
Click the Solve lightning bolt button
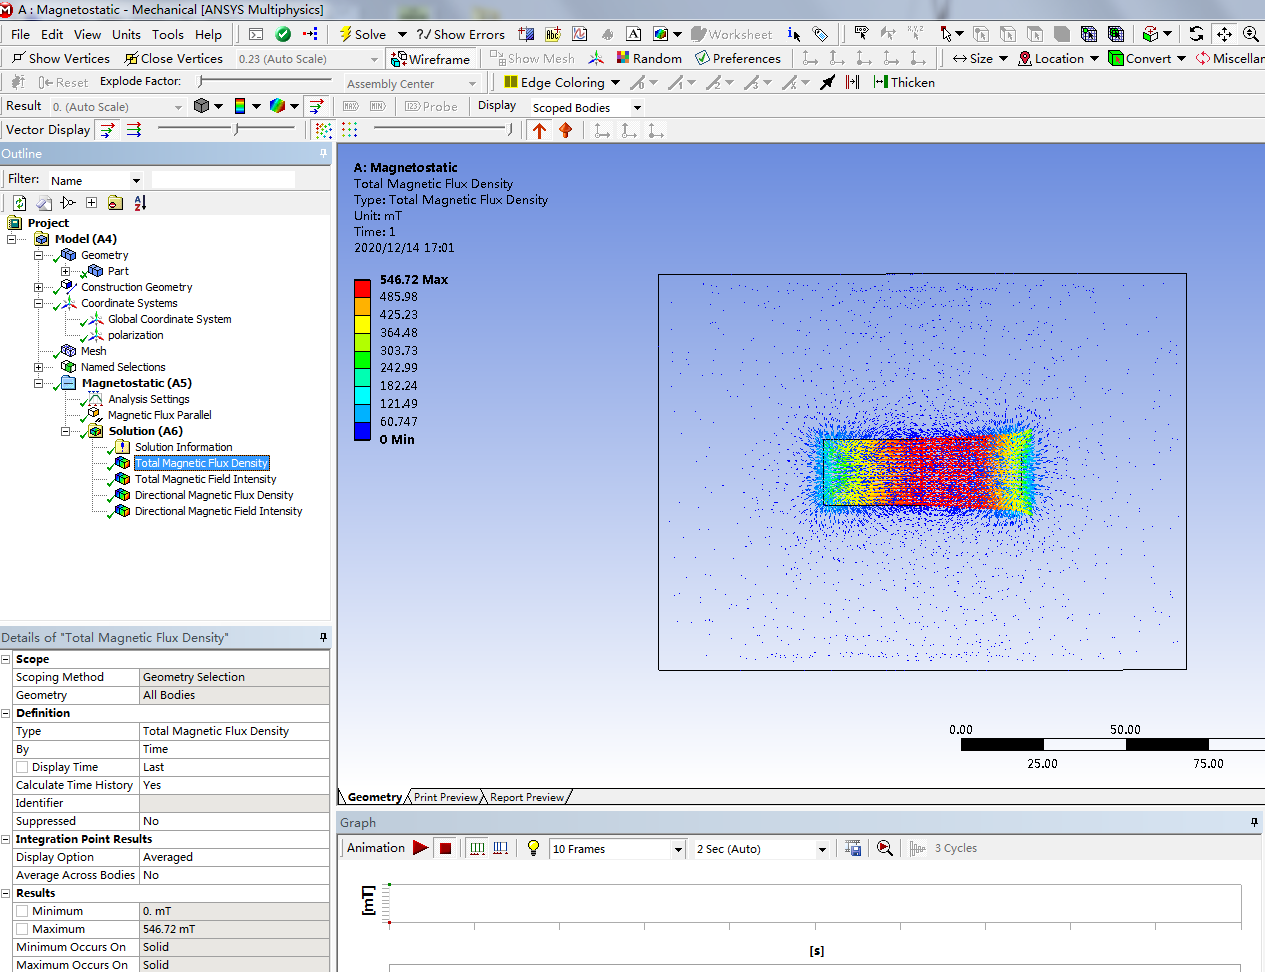(362, 34)
